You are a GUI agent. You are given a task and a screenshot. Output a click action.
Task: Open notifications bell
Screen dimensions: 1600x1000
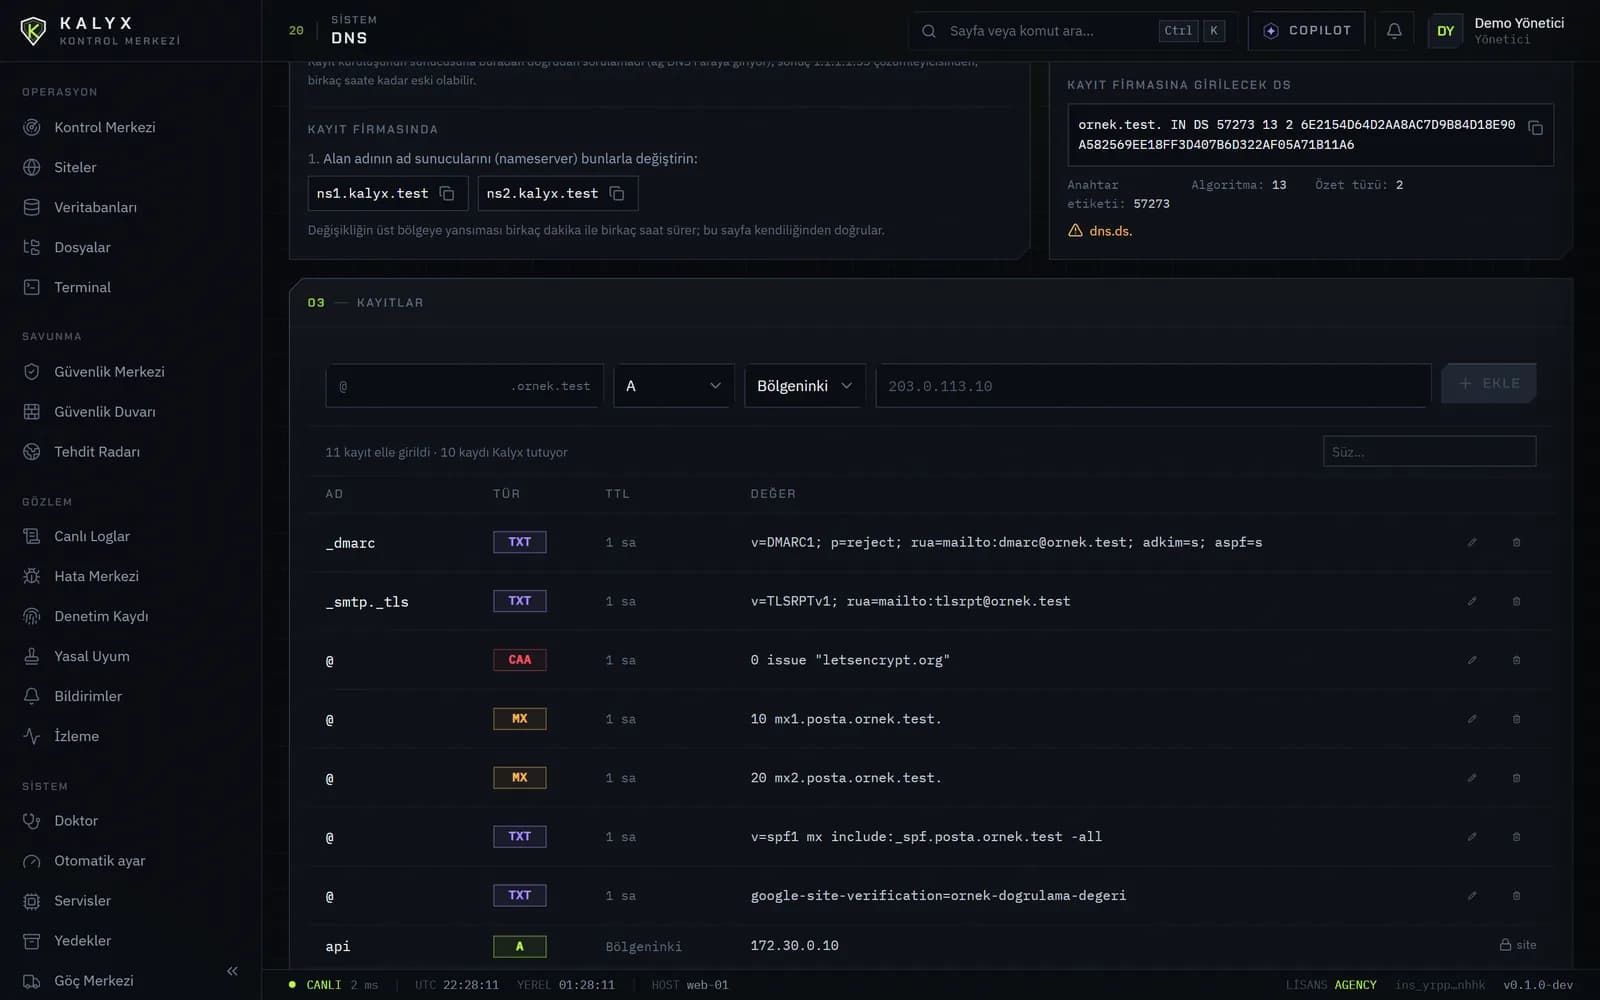click(x=1394, y=31)
